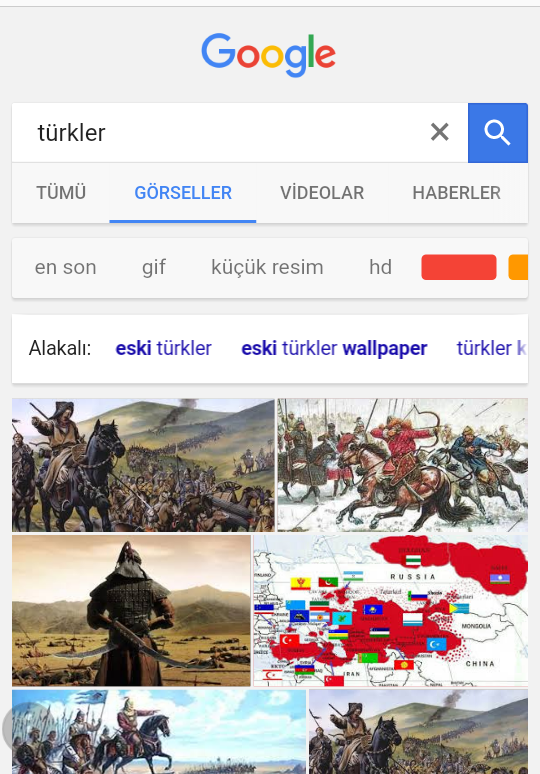540x774 pixels.
Task: Select the GÖRSELLER tab
Action: (x=183, y=193)
